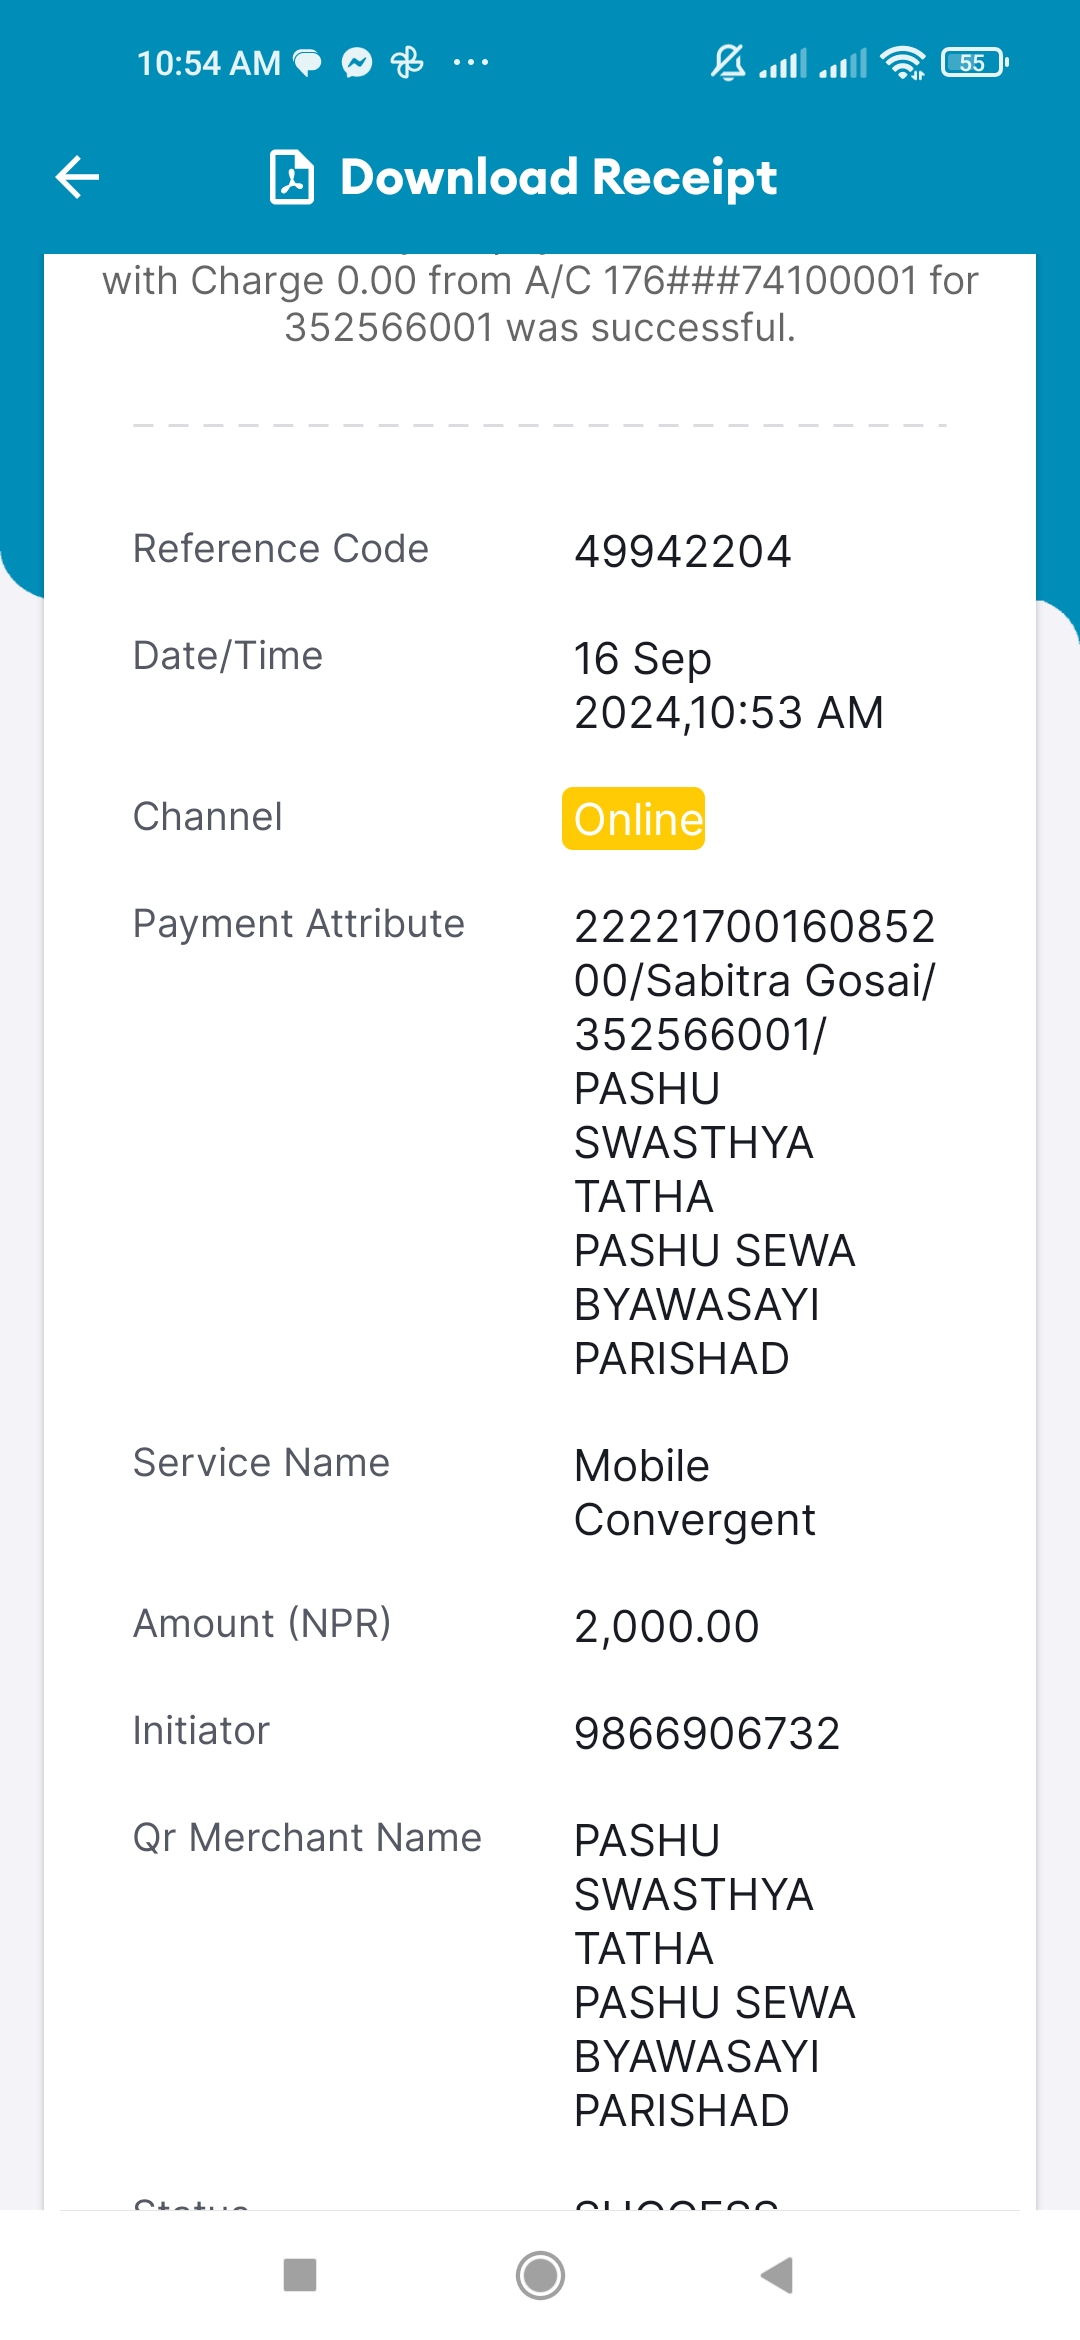Viewport: 1080px width, 2340px height.
Task: Tap the Android back triangle button
Action: (x=777, y=2275)
